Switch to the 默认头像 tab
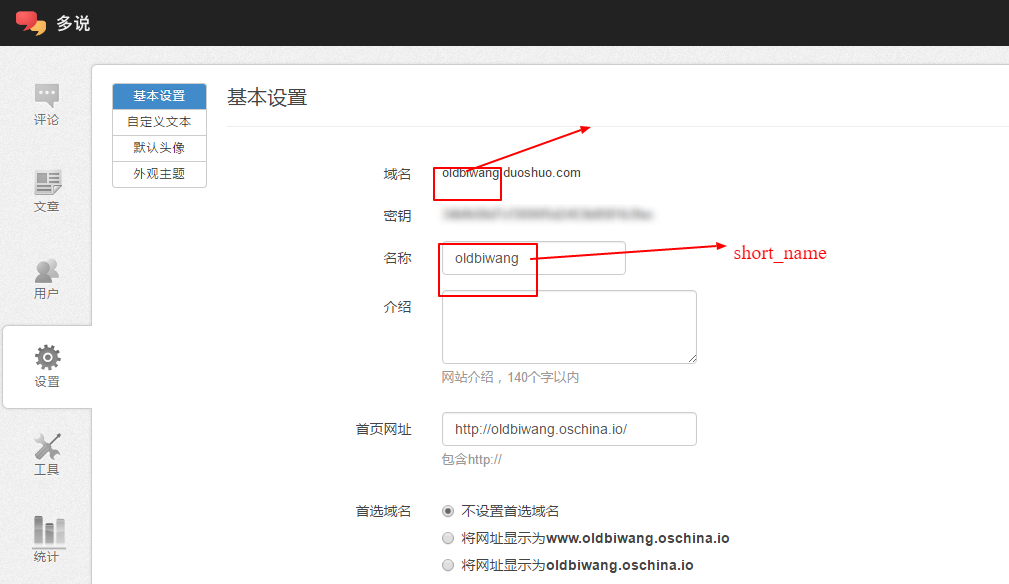The width and height of the screenshot is (1009, 584). [160, 148]
